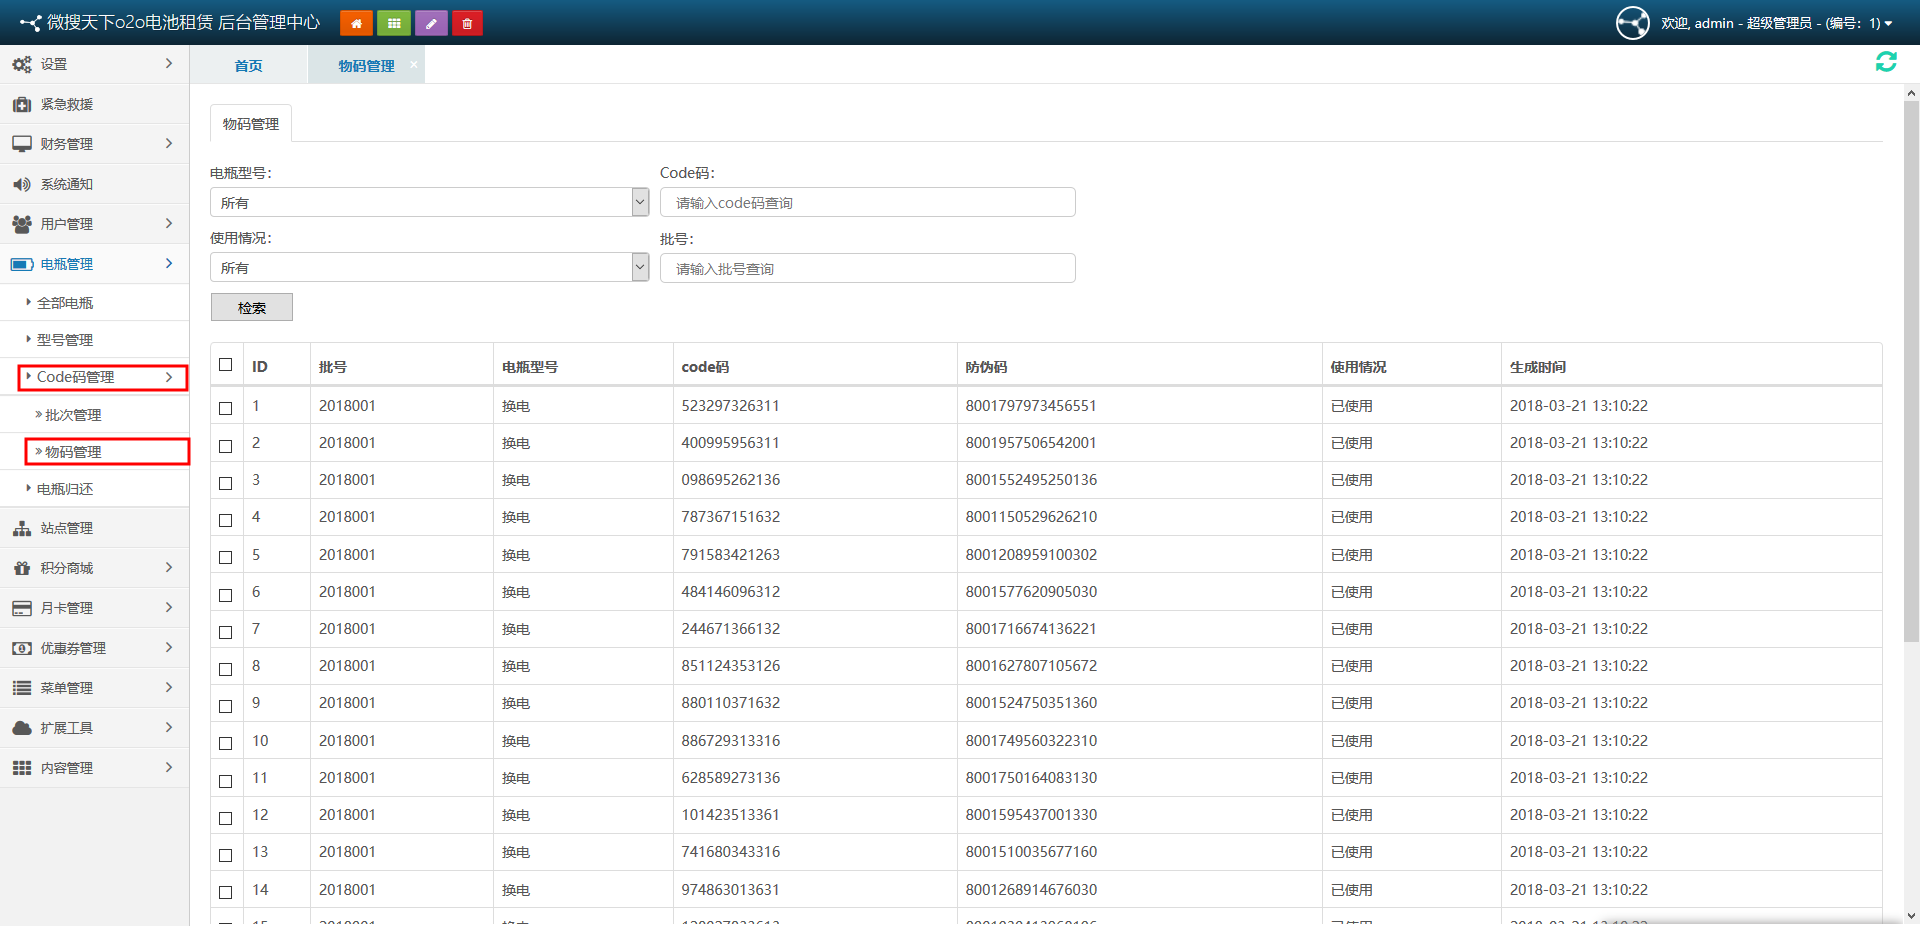
Task: Open 系统通知 sidebar item
Action: pos(67,184)
